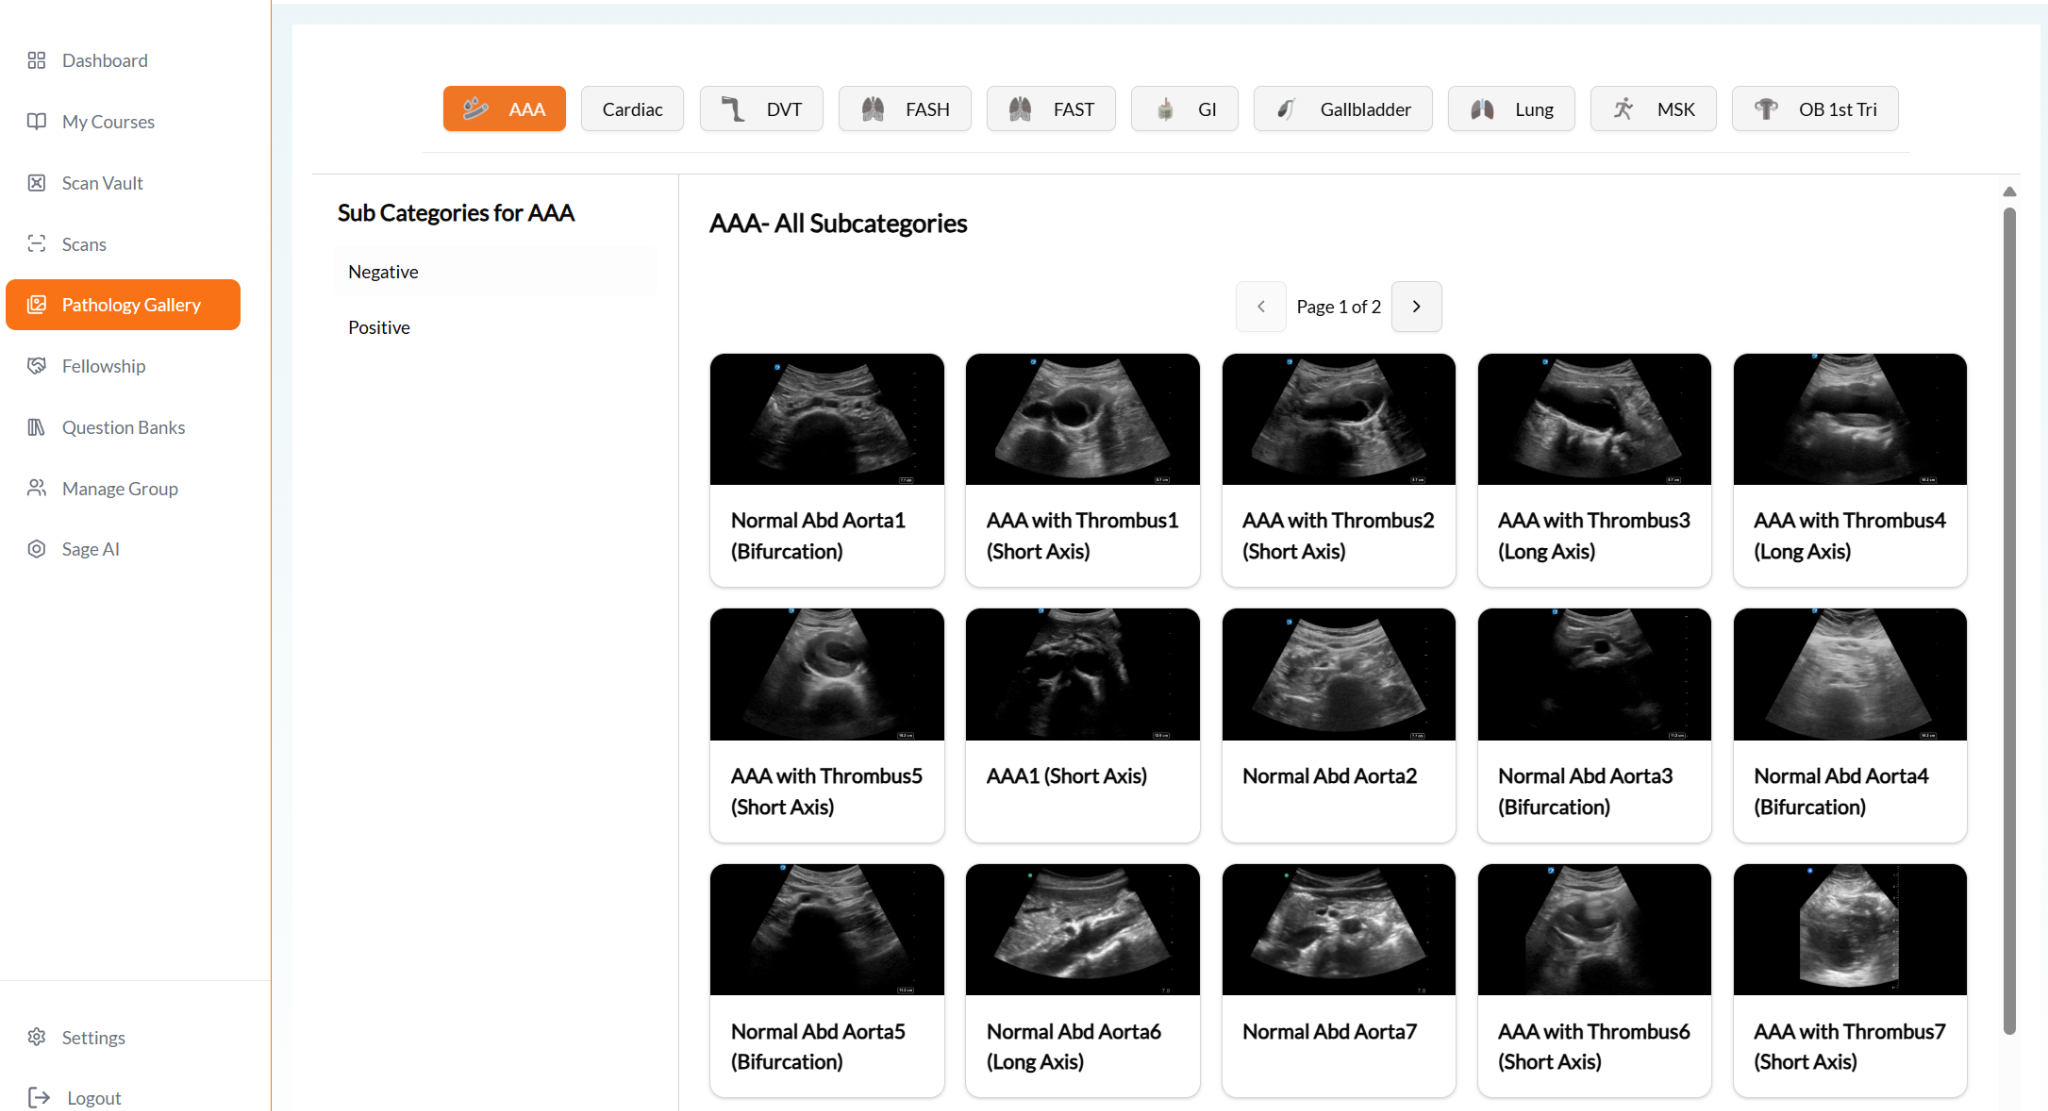This screenshot has height=1111, width=2048.
Task: Go to Question Banks page
Action: [x=124, y=427]
